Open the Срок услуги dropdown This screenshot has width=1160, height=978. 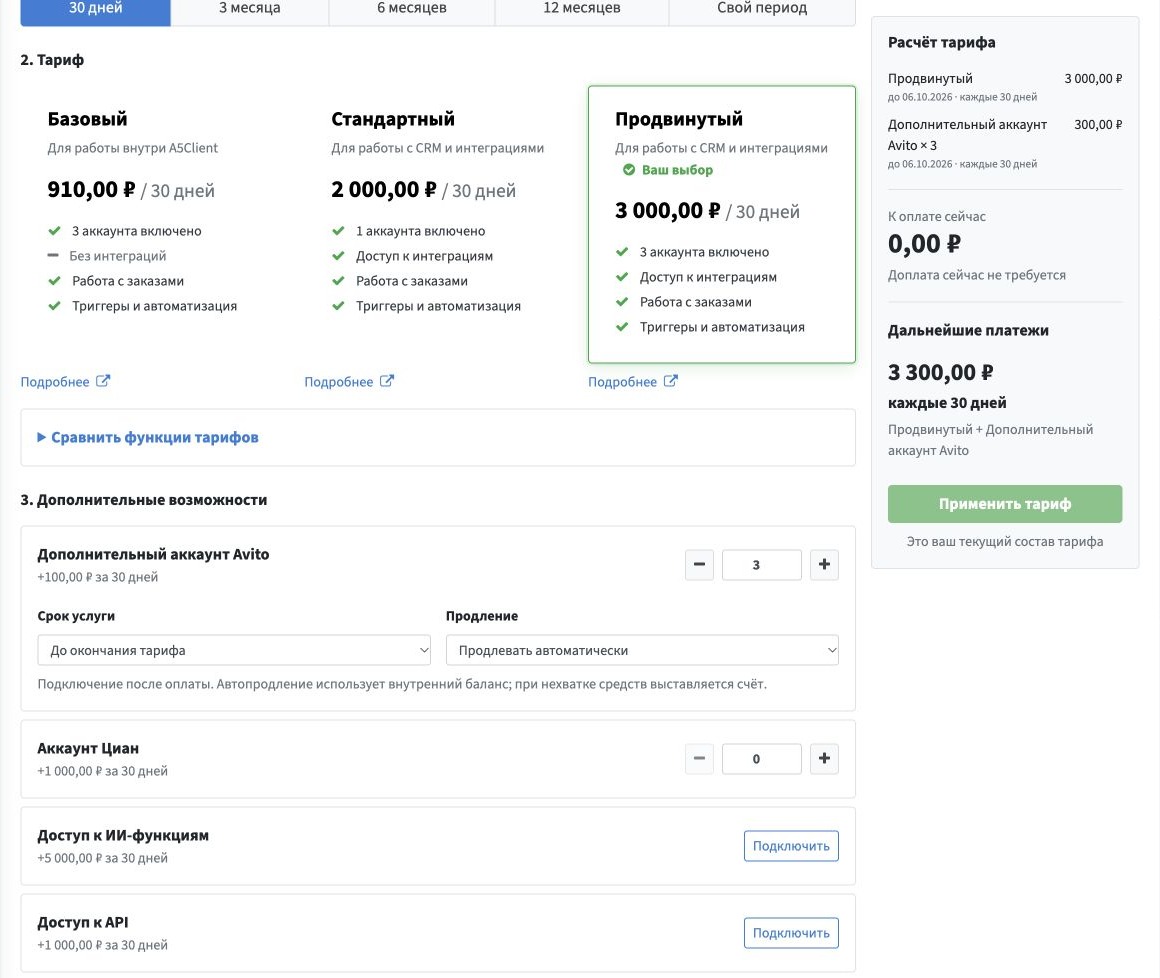(x=234, y=650)
